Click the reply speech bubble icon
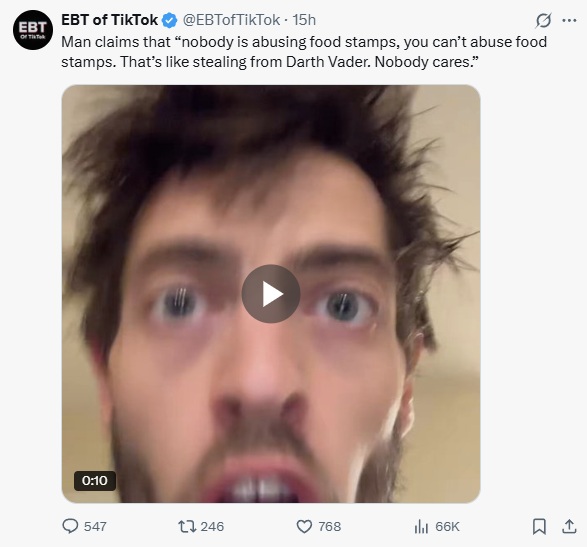Viewport: 587px width, 547px height. coord(70,526)
